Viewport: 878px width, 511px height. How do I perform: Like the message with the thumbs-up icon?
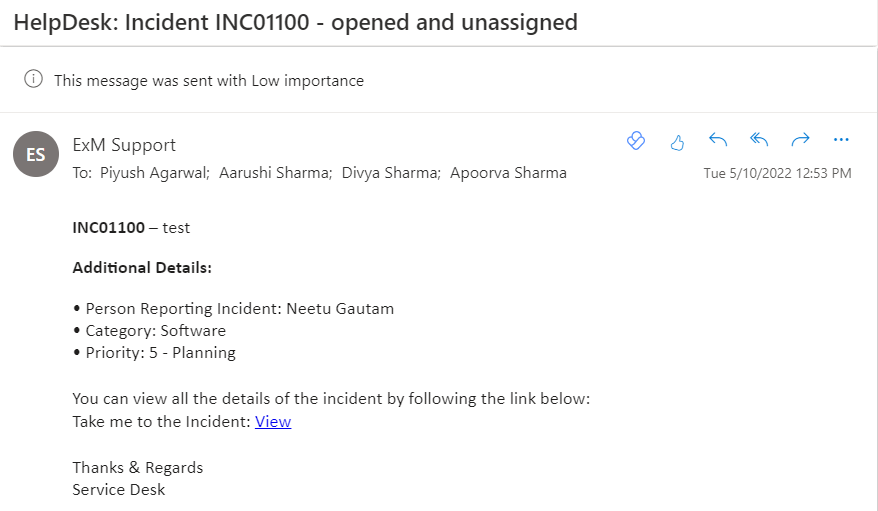[x=677, y=142]
